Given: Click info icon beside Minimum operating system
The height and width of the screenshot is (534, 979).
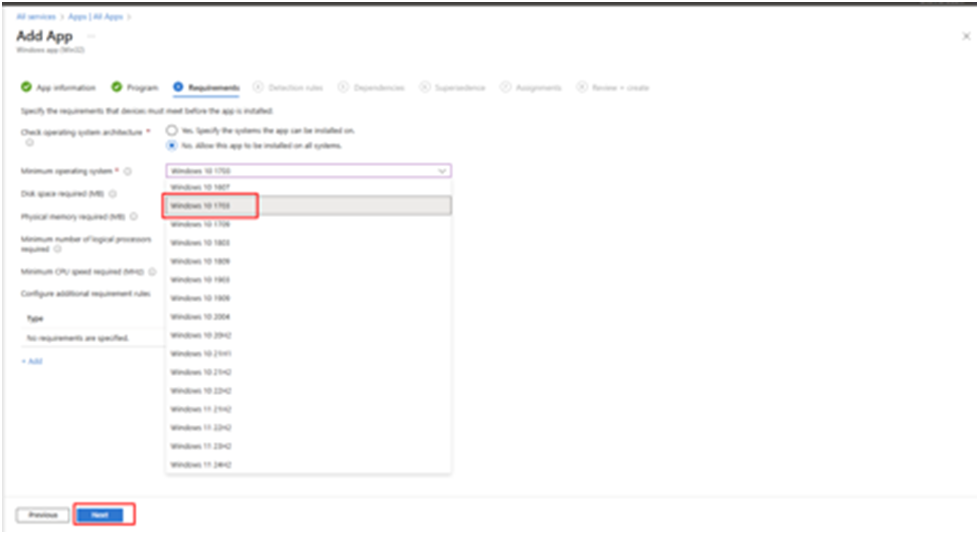Looking at the screenshot, I should click(127, 171).
